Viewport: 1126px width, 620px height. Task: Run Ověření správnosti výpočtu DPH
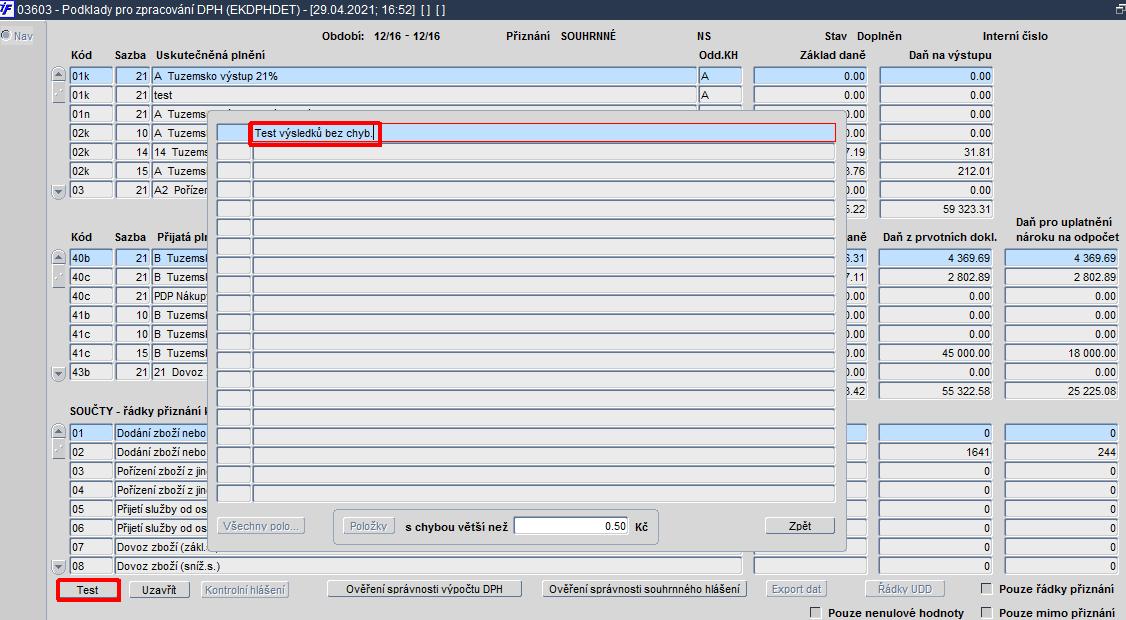click(x=424, y=589)
